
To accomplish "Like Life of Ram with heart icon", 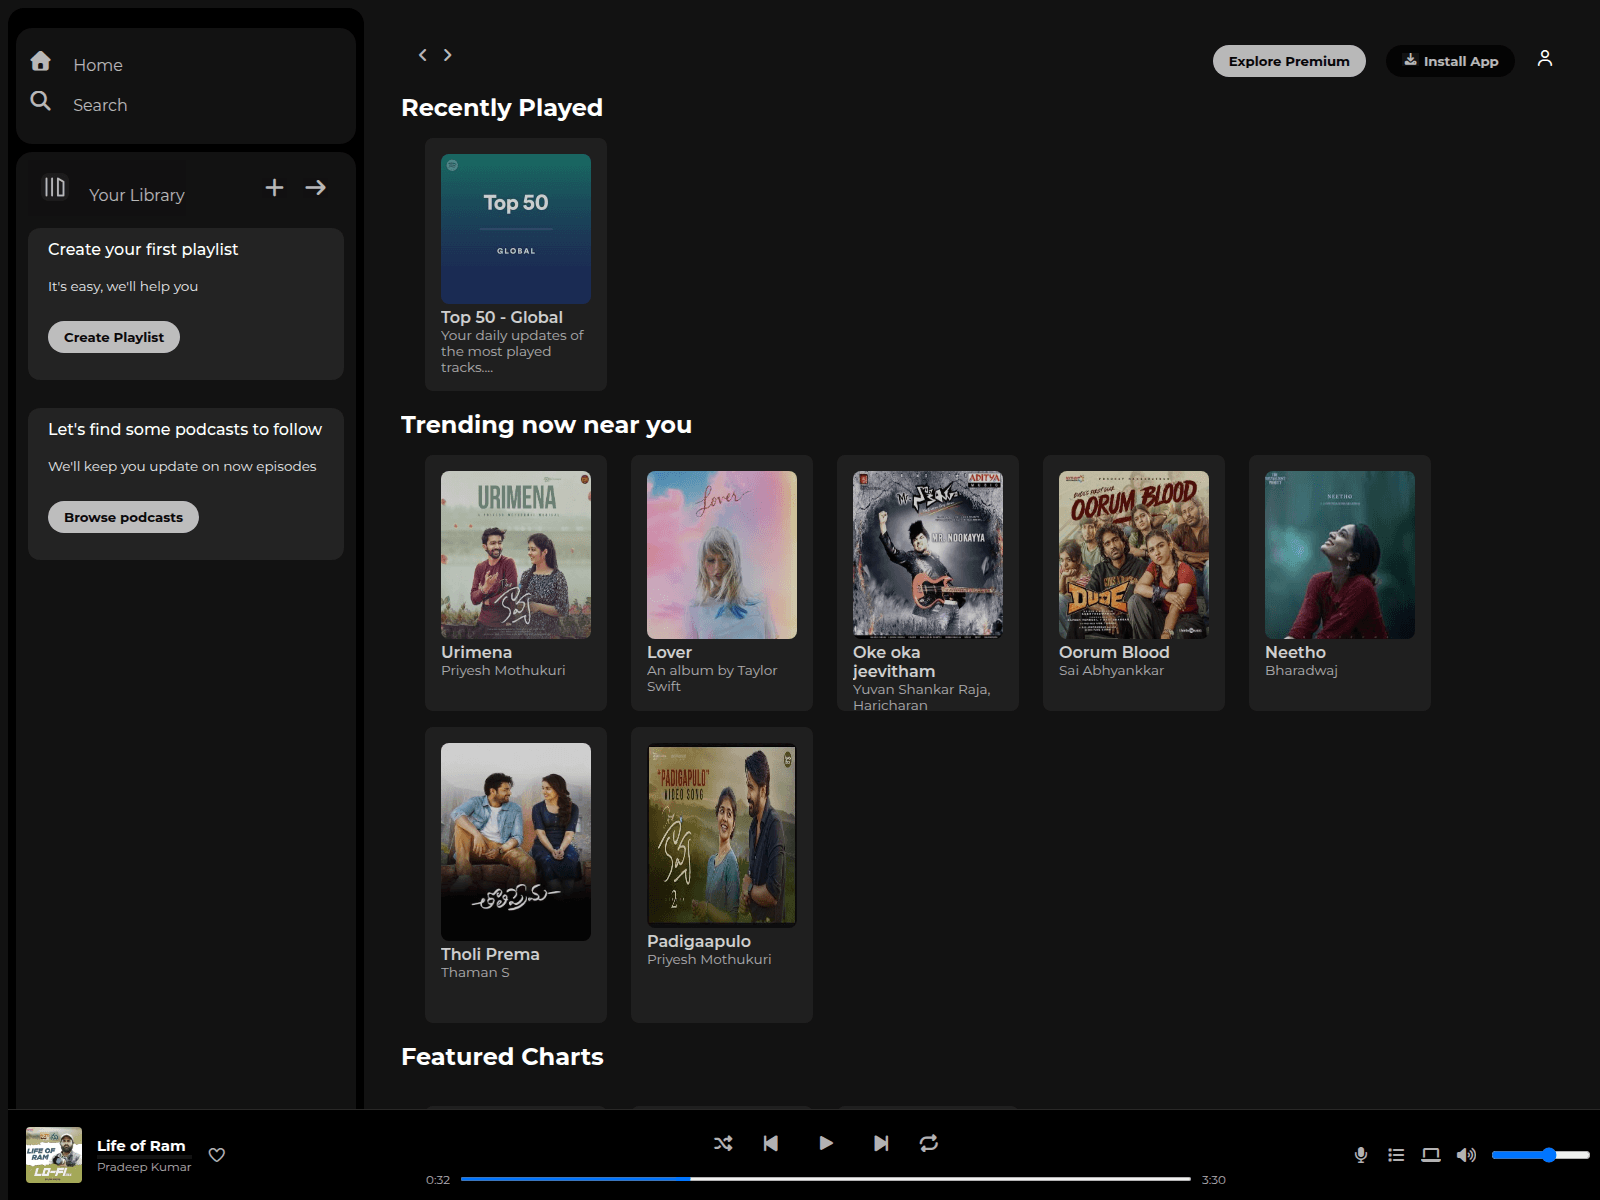I will tap(216, 1155).
